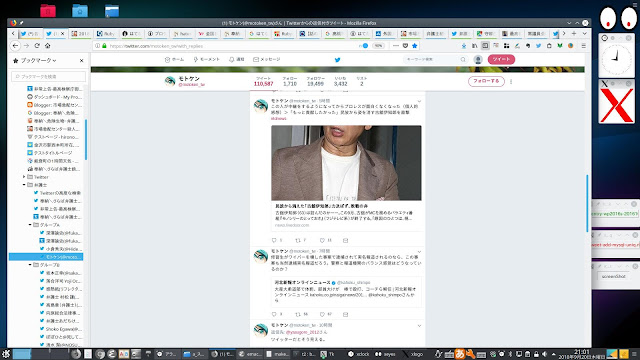Collapse the グループB bookmarks folder

[30, 265]
